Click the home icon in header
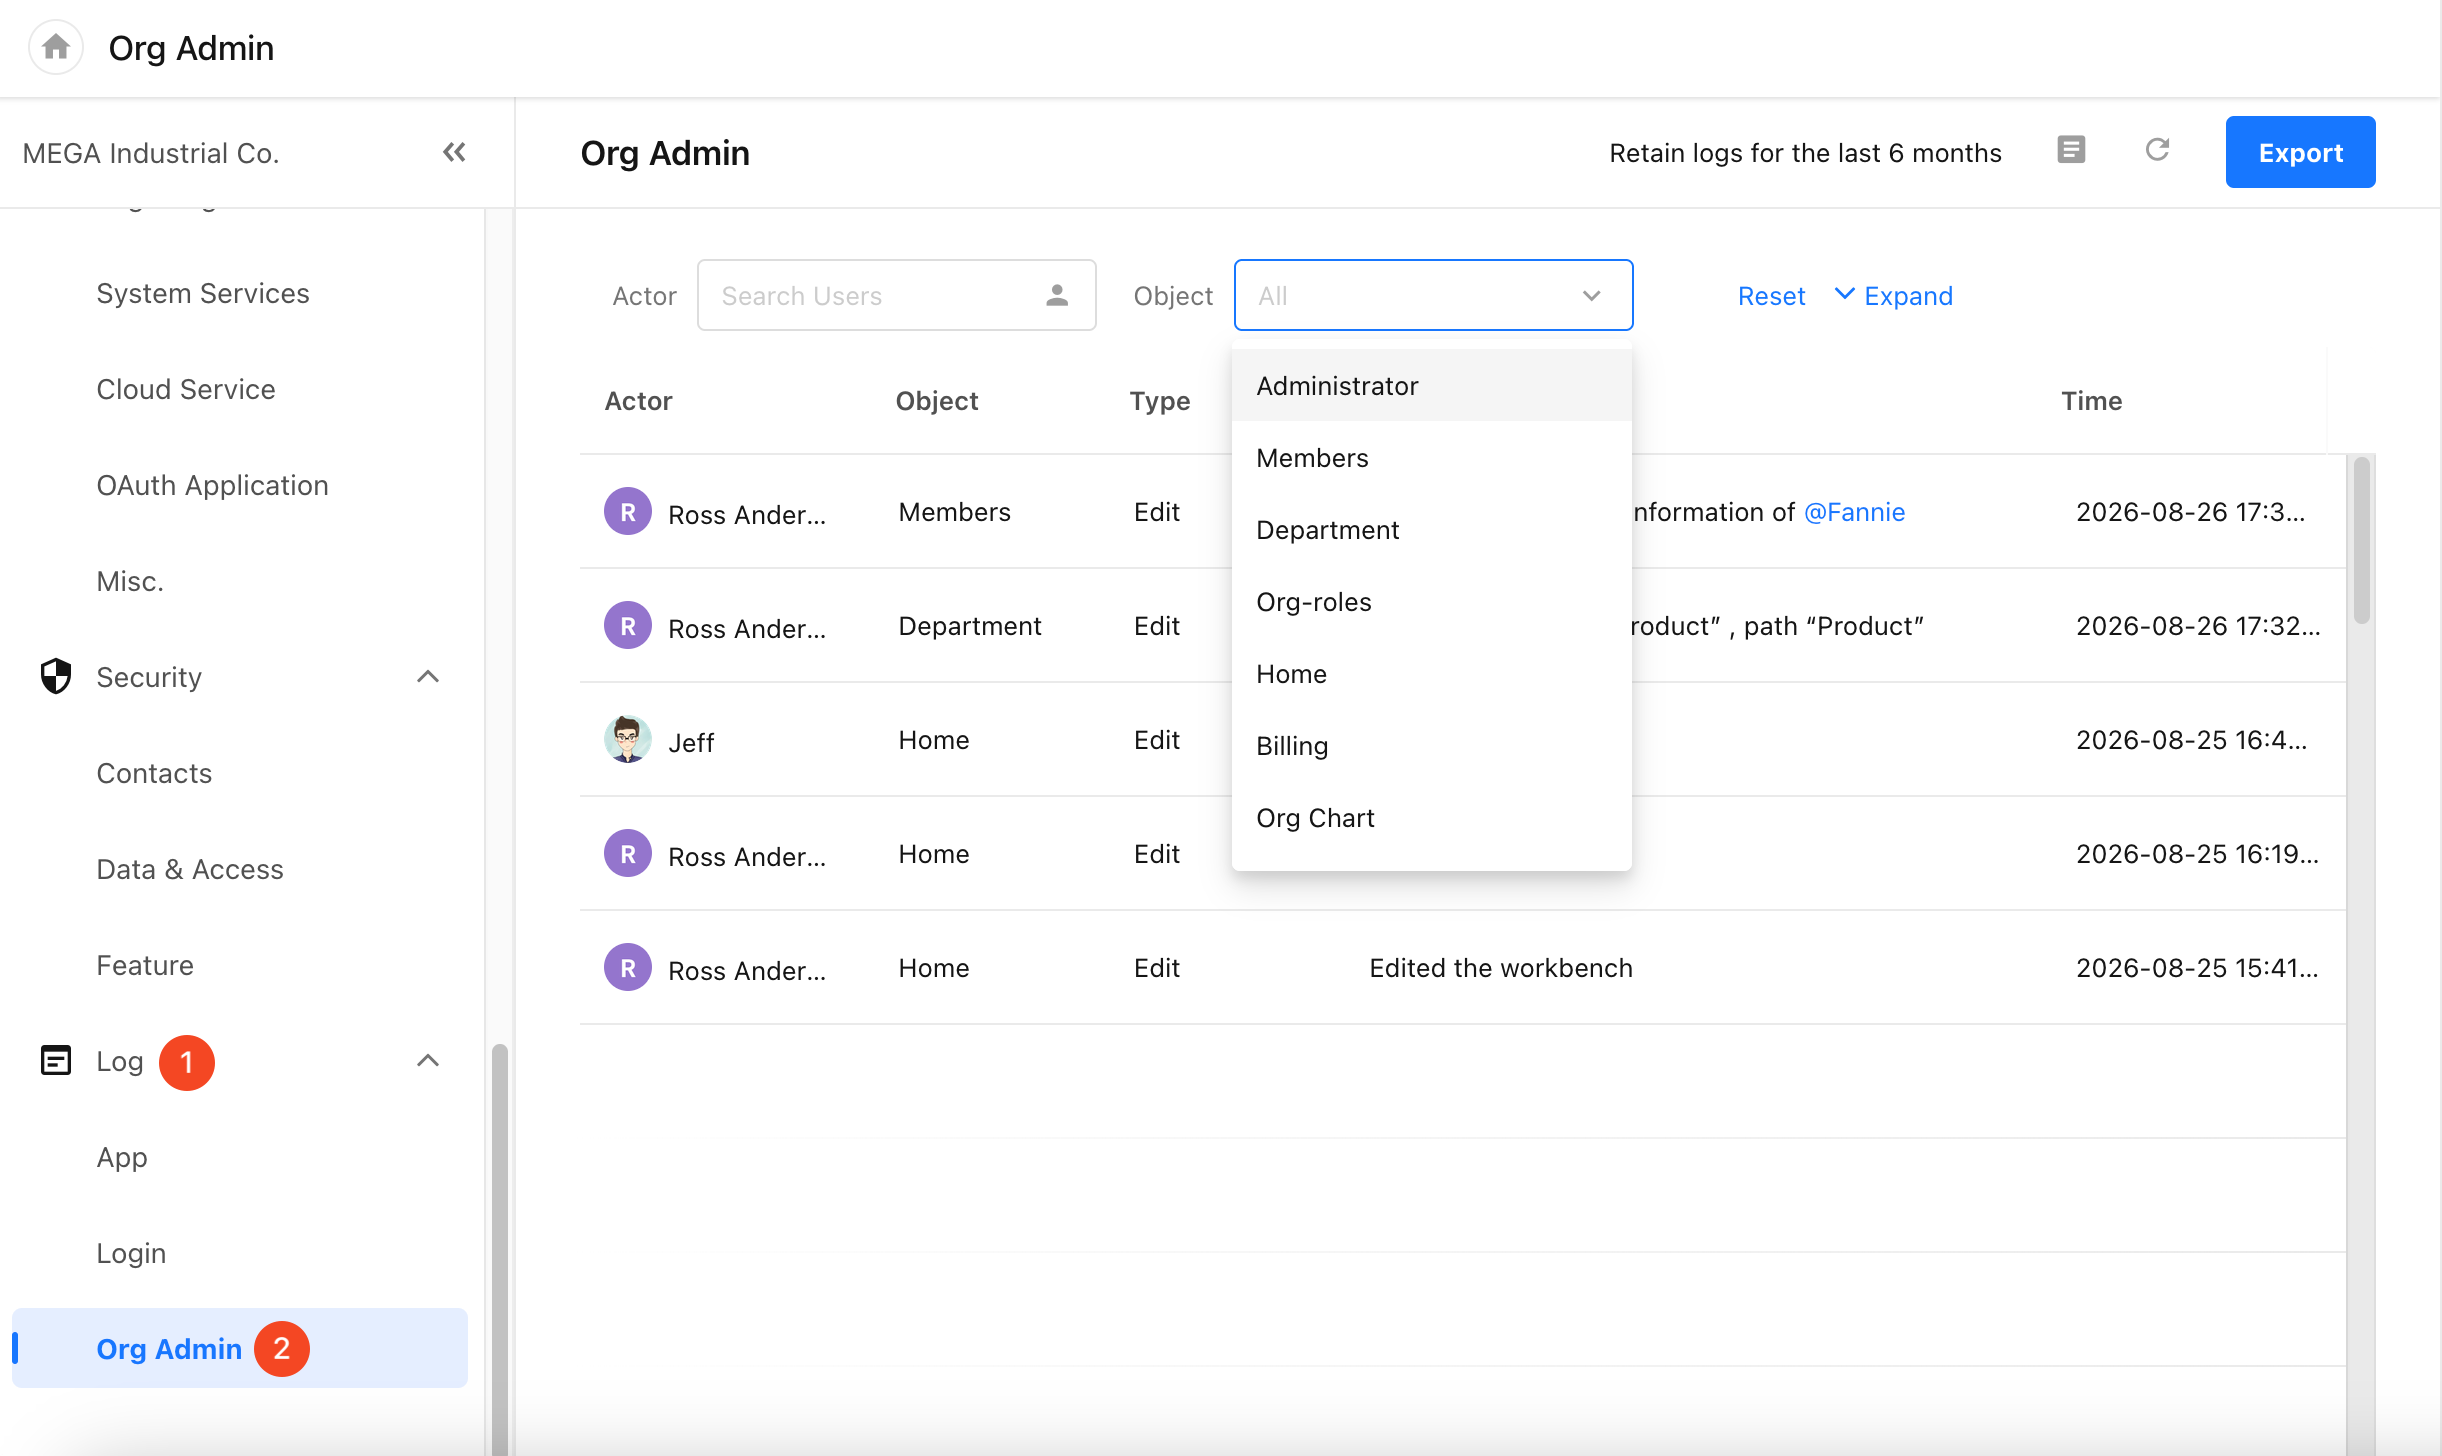The width and height of the screenshot is (2442, 1456). tap(56, 47)
